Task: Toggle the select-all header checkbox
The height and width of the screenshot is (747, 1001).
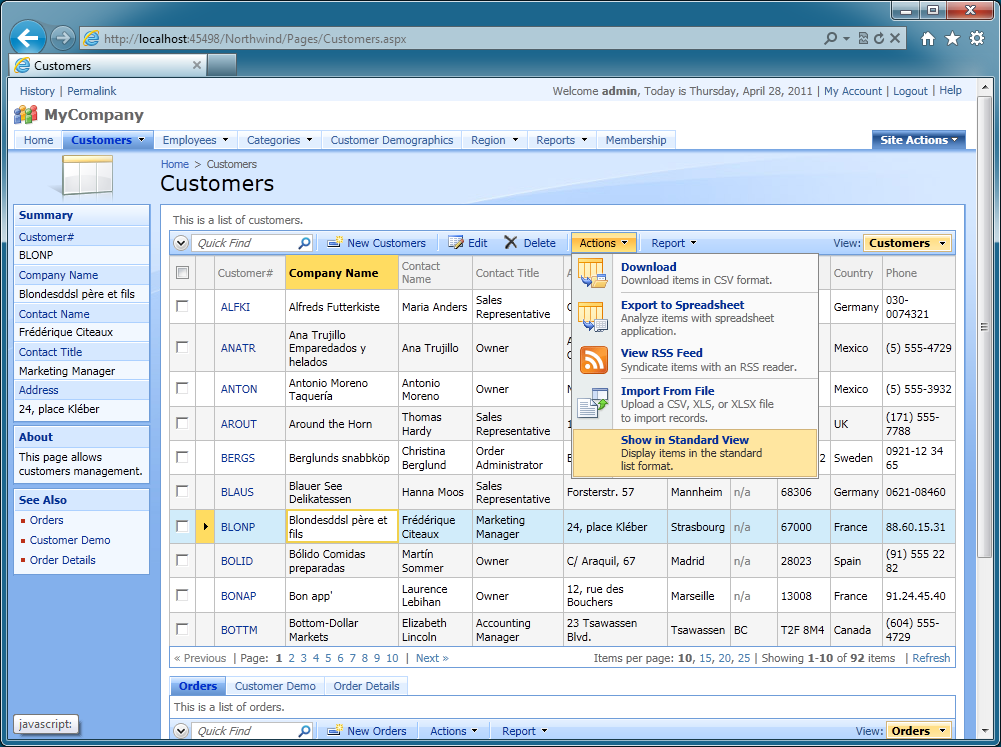Action: [x=182, y=273]
